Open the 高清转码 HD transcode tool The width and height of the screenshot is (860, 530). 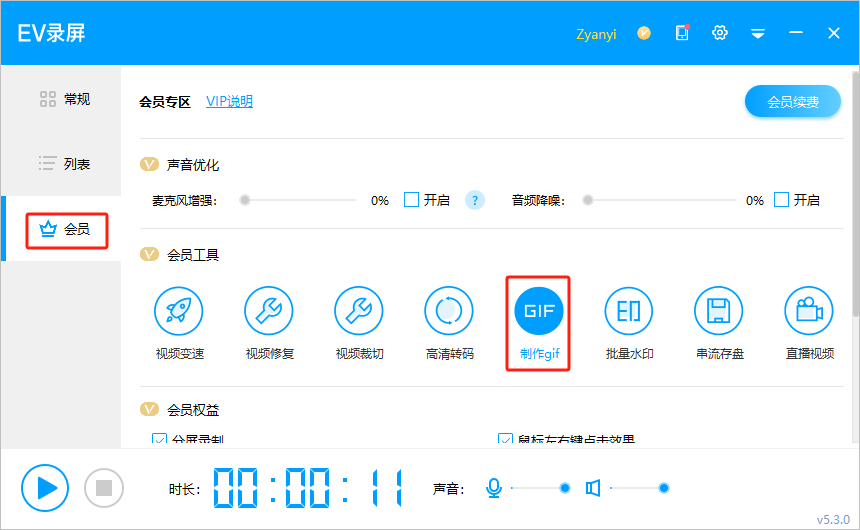pos(449,312)
